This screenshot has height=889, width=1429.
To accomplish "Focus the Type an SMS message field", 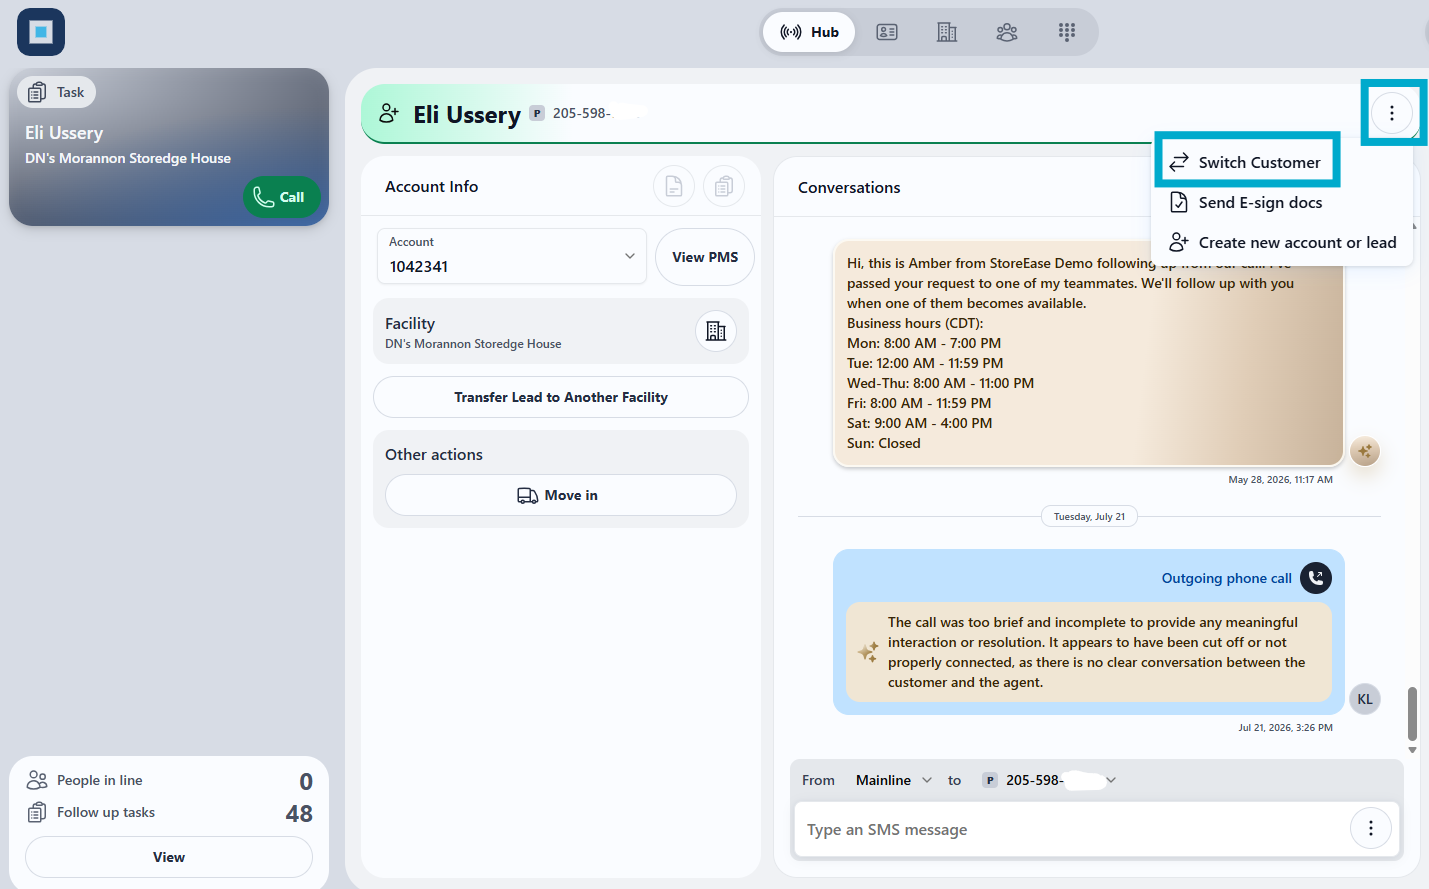I will (1072, 829).
